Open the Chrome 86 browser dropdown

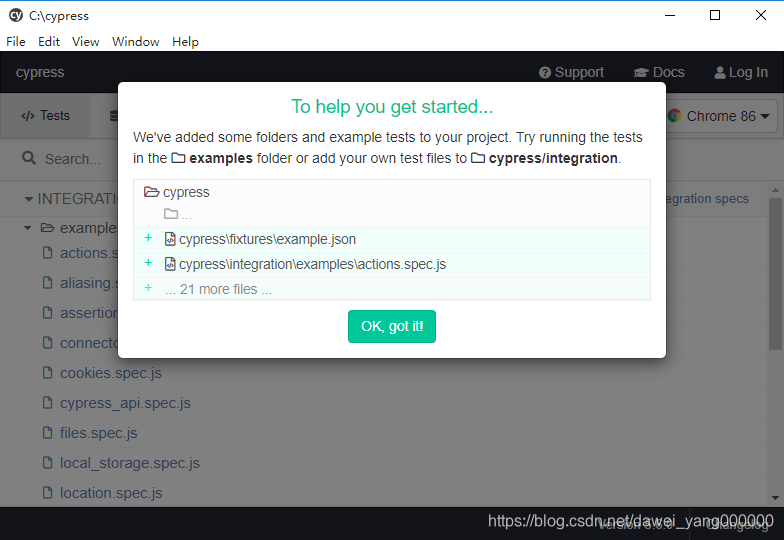[x=720, y=116]
